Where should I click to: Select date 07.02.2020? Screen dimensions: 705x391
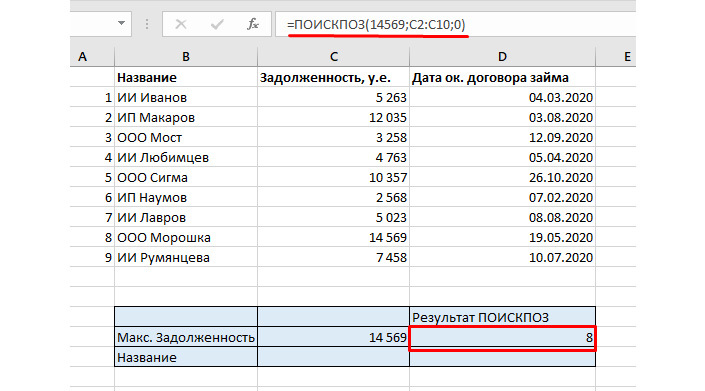(502, 197)
